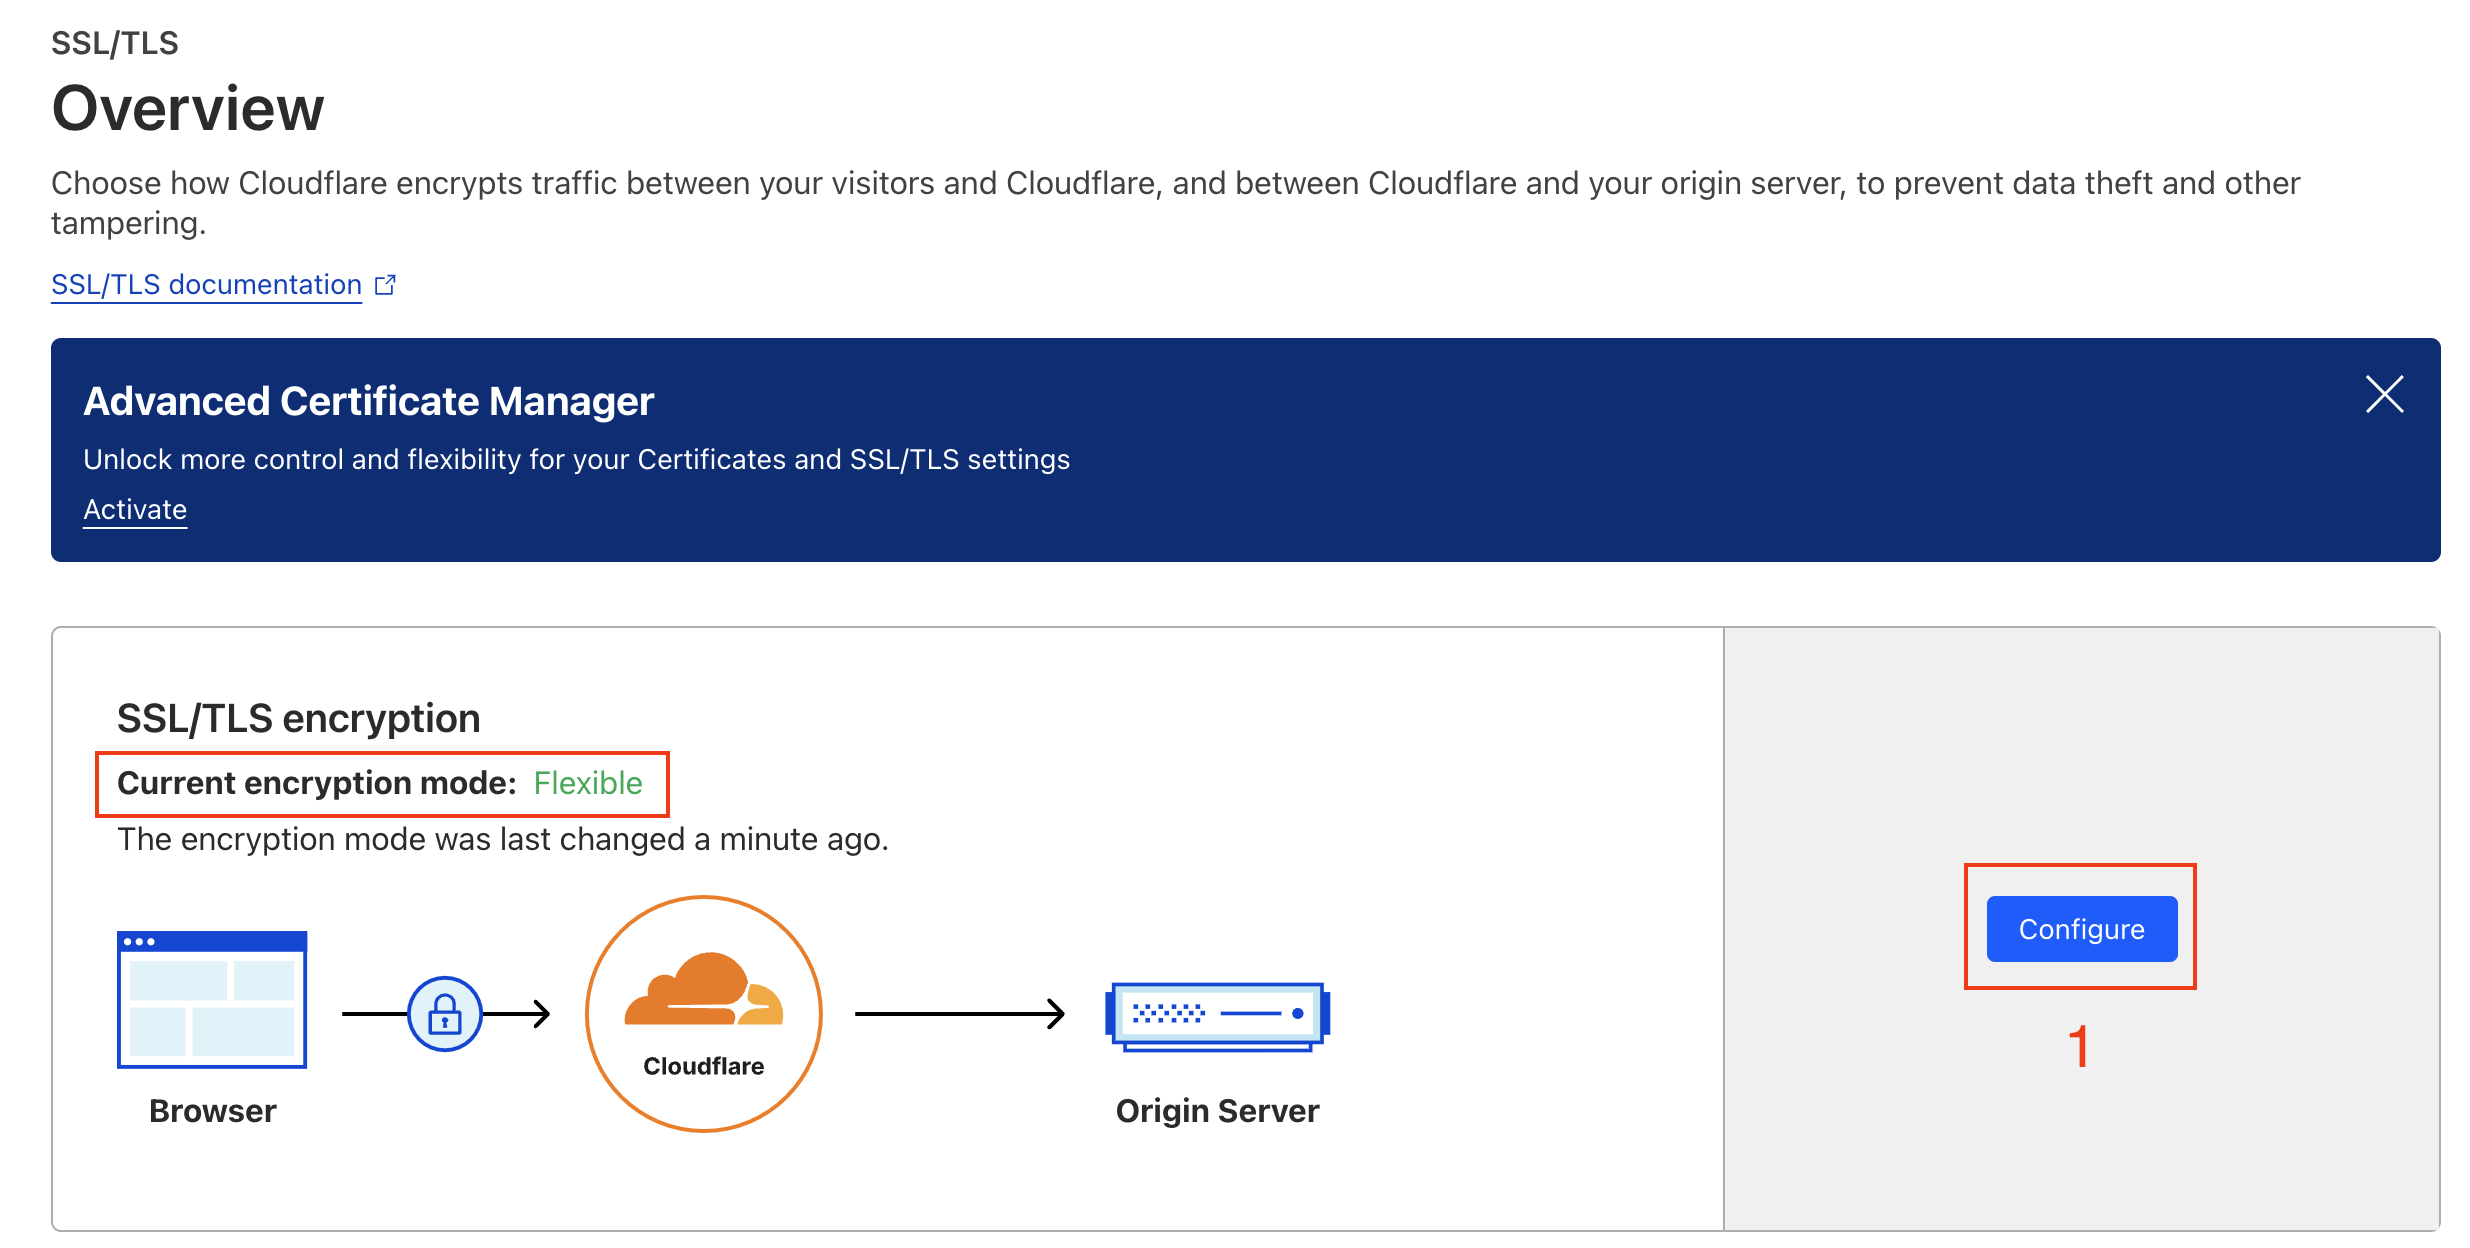Click the Current encryption mode label

[x=316, y=783]
